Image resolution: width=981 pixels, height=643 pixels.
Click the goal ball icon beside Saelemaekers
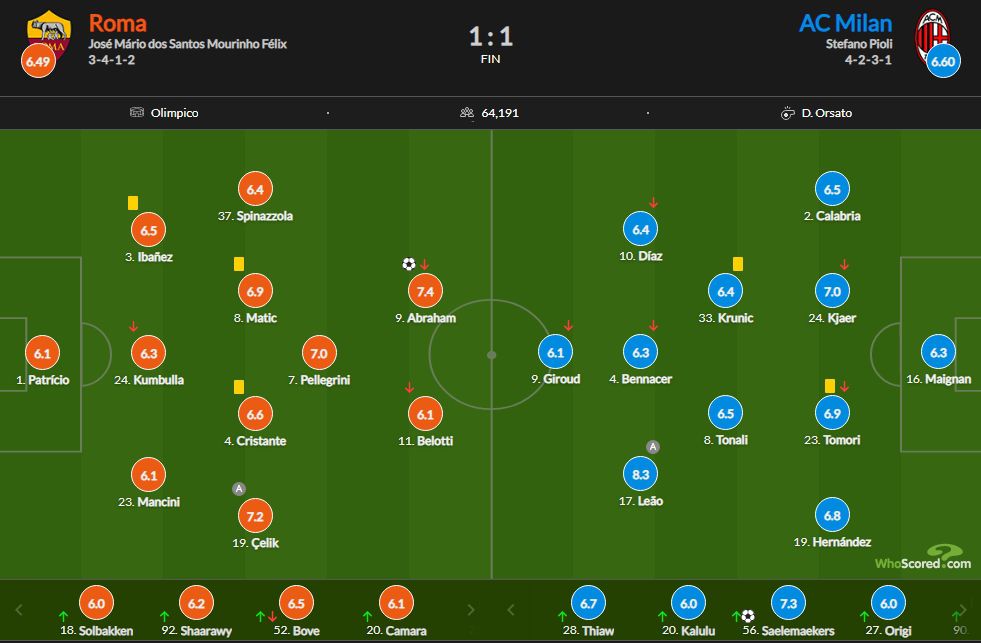748,616
